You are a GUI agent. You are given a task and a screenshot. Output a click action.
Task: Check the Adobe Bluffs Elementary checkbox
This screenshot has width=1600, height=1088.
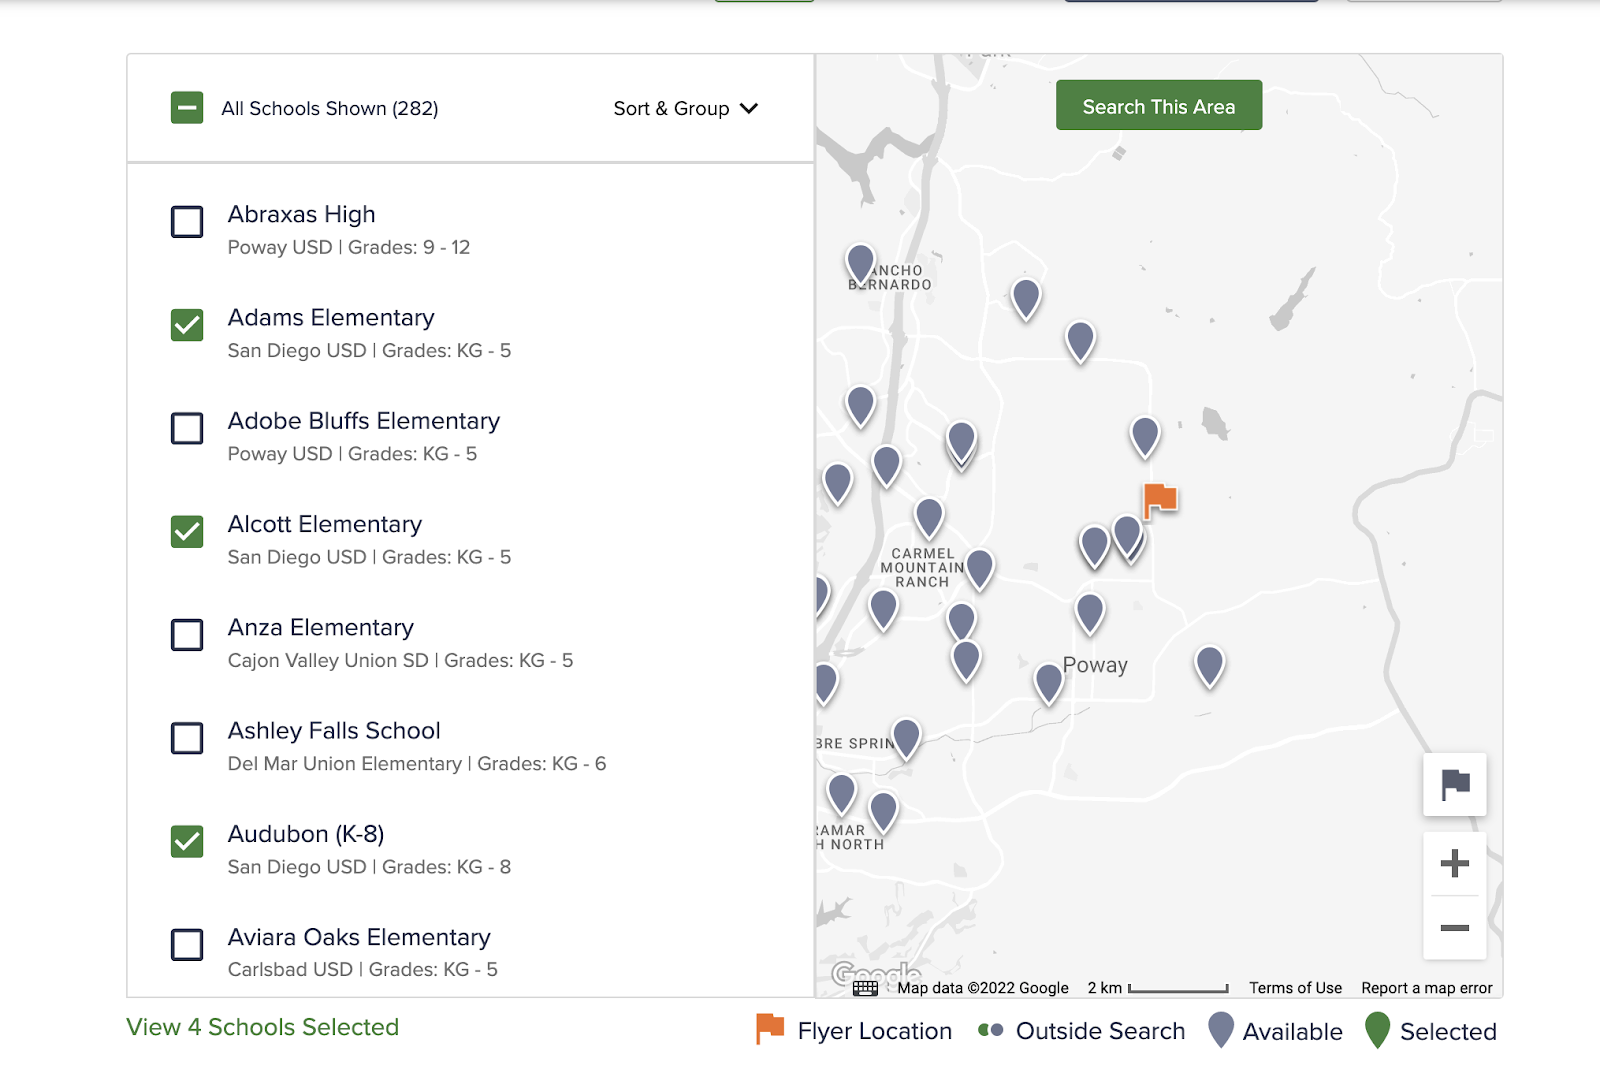[187, 428]
